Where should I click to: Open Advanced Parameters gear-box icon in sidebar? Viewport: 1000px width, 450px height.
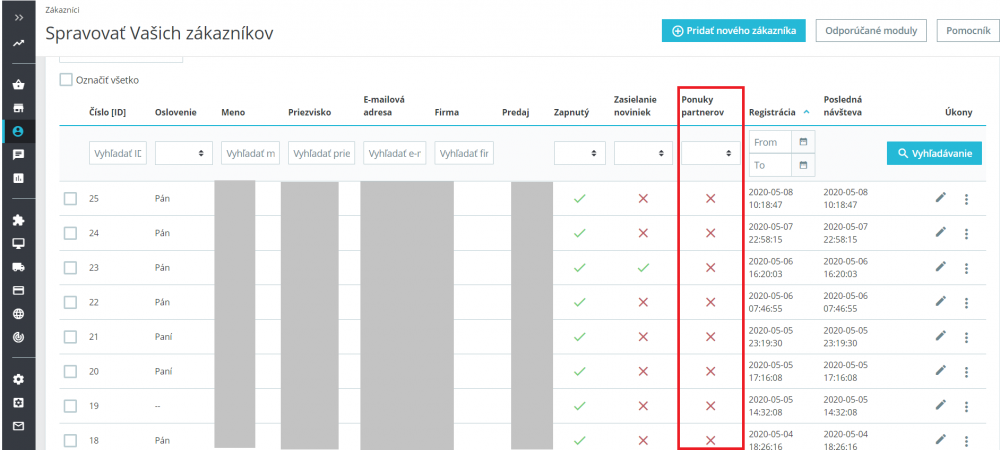click(18, 403)
